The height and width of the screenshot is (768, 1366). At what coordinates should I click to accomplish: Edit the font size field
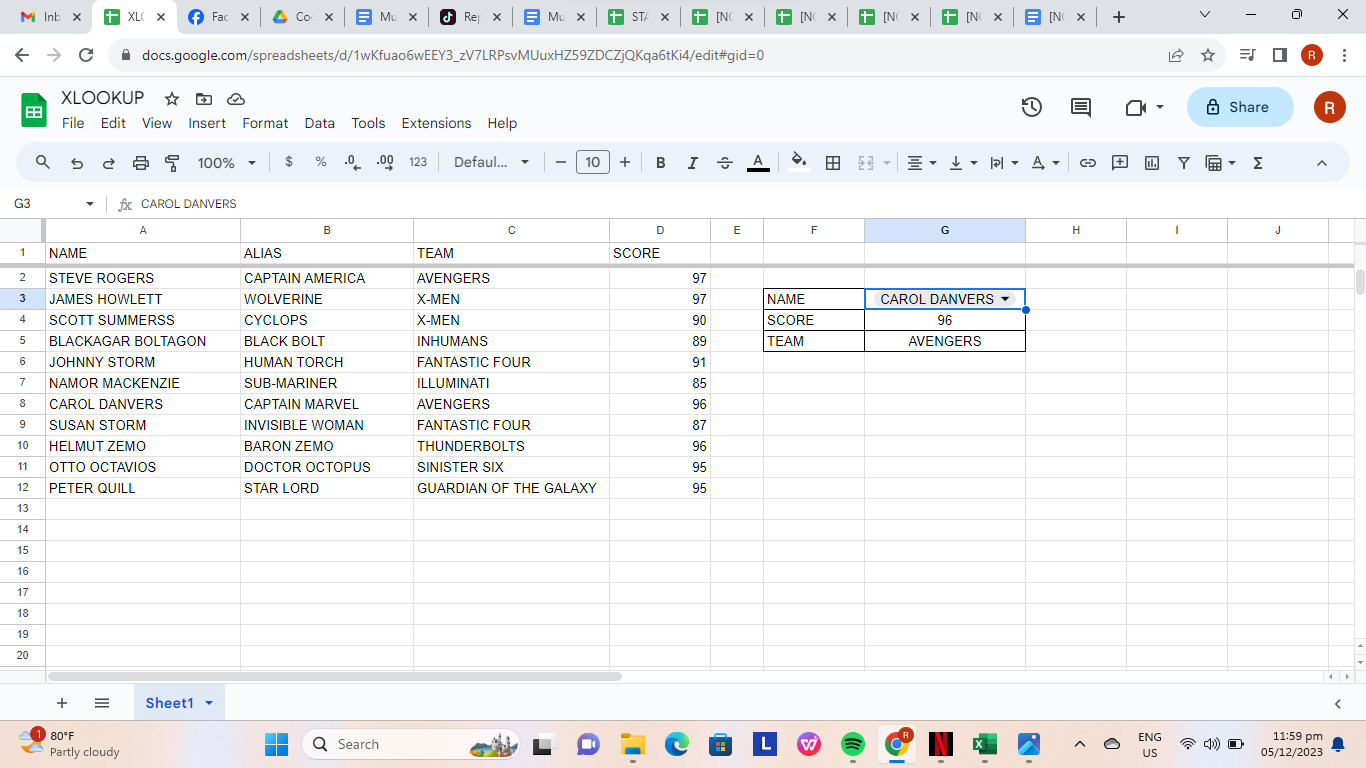click(x=593, y=162)
